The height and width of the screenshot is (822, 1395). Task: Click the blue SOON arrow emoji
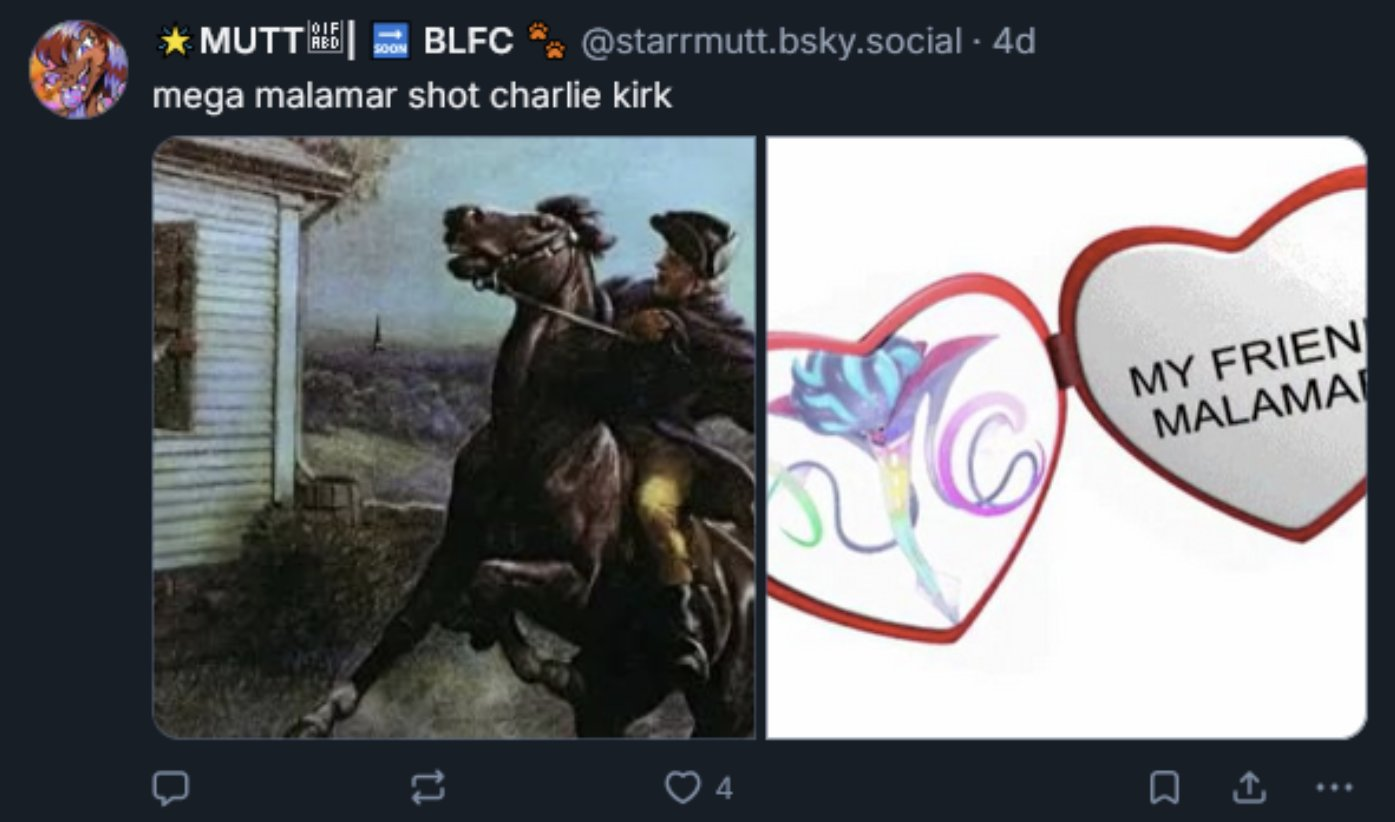coord(390,41)
